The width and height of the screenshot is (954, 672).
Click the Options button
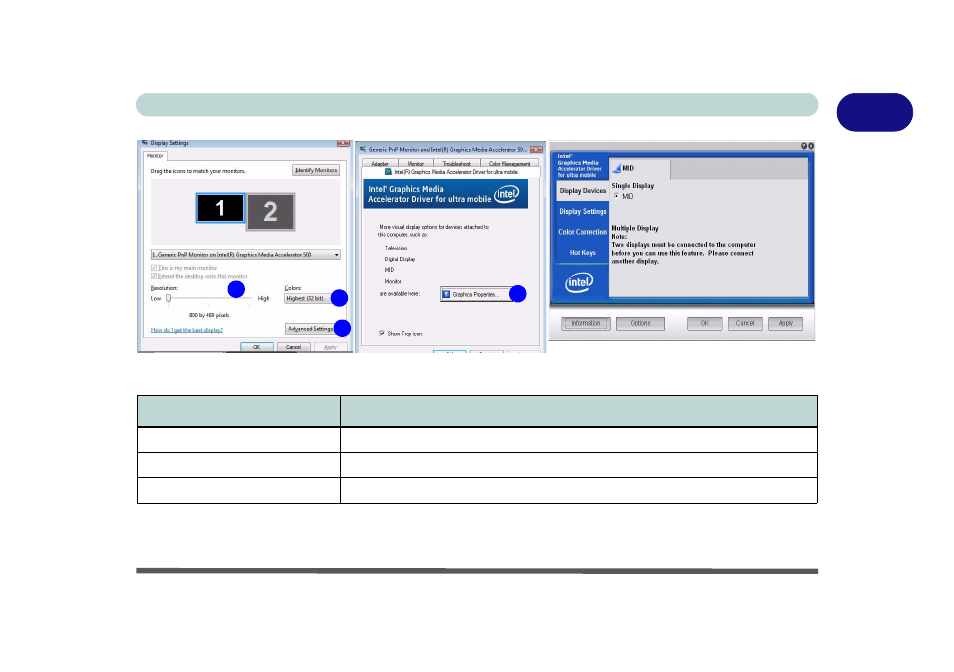(x=640, y=324)
